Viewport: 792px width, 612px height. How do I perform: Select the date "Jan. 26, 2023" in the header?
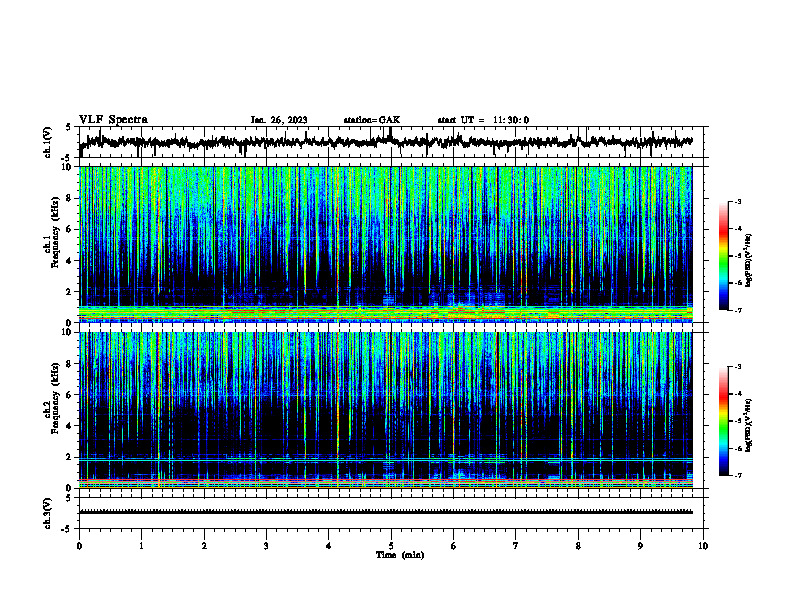pyautogui.click(x=279, y=120)
